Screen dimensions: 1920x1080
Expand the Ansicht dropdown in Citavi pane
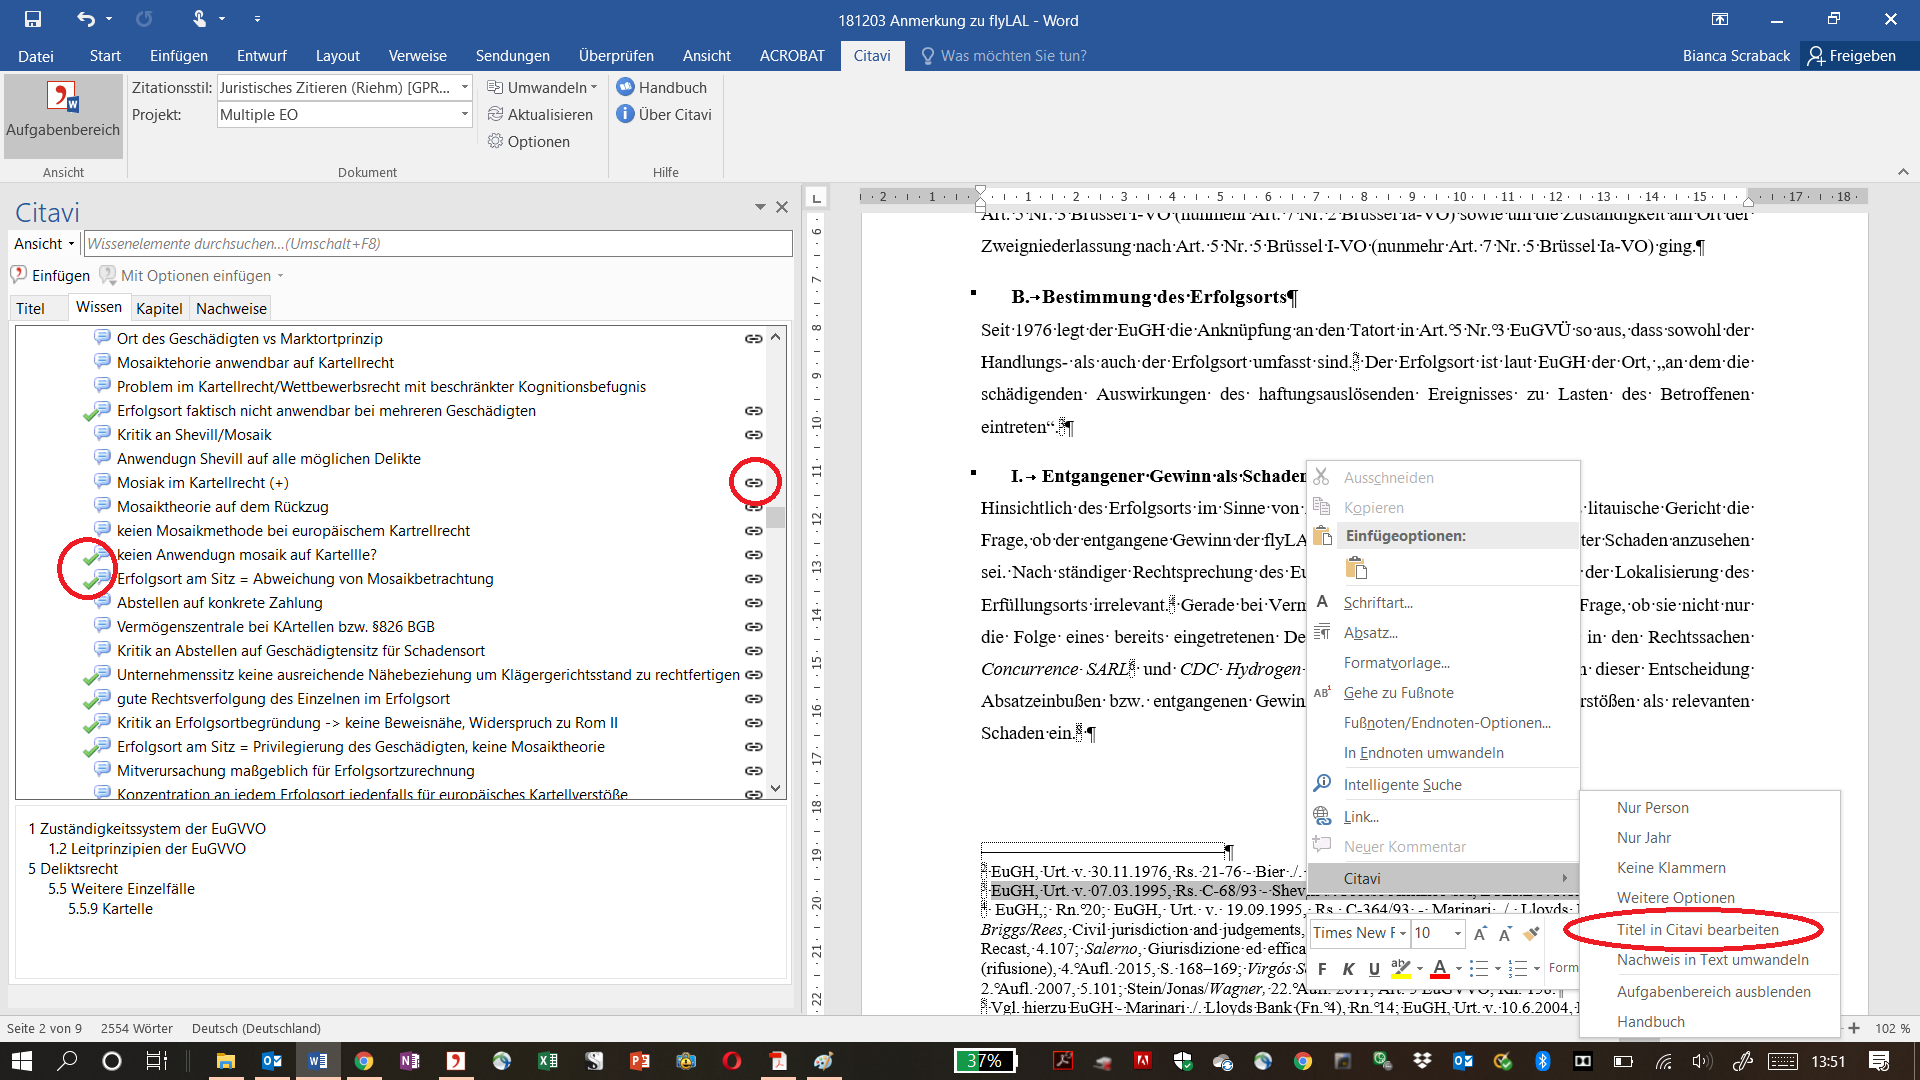[x=45, y=244]
